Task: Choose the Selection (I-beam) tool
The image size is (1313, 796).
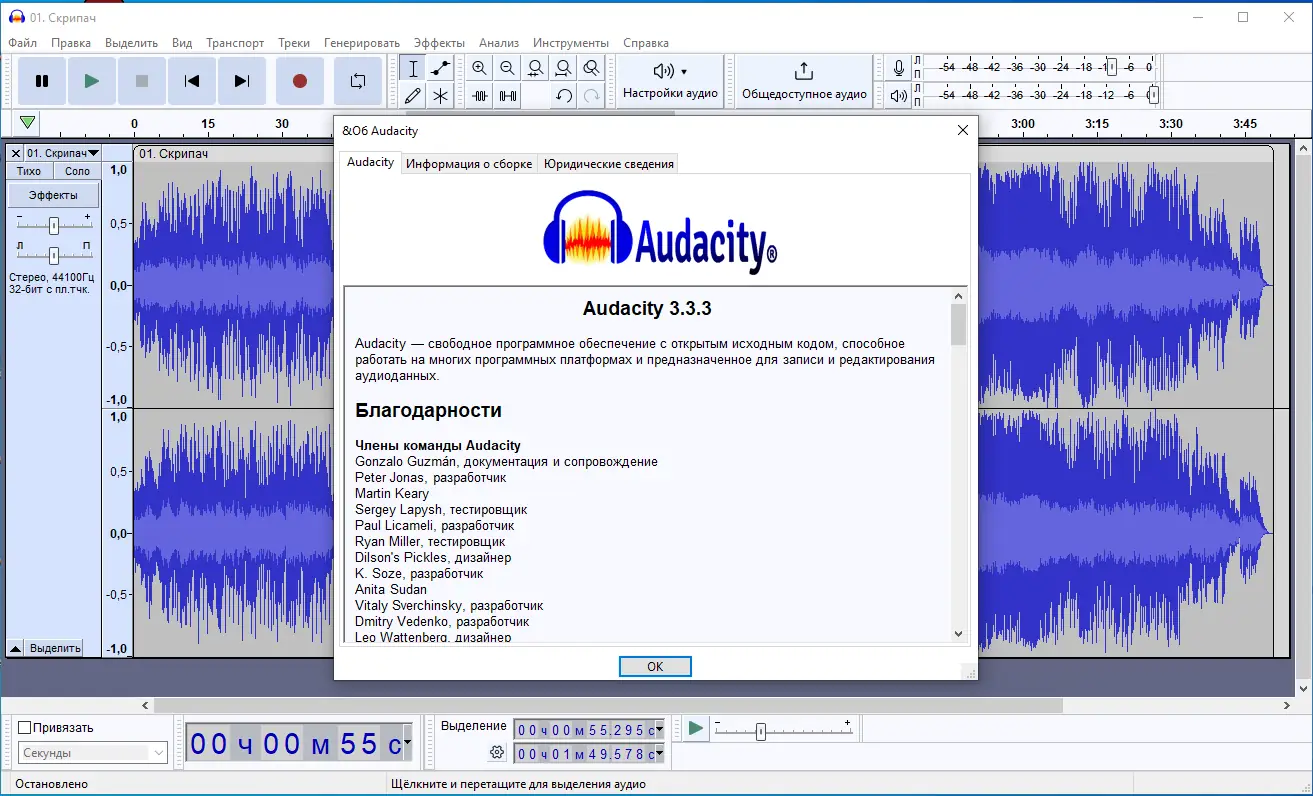Action: 413,68
